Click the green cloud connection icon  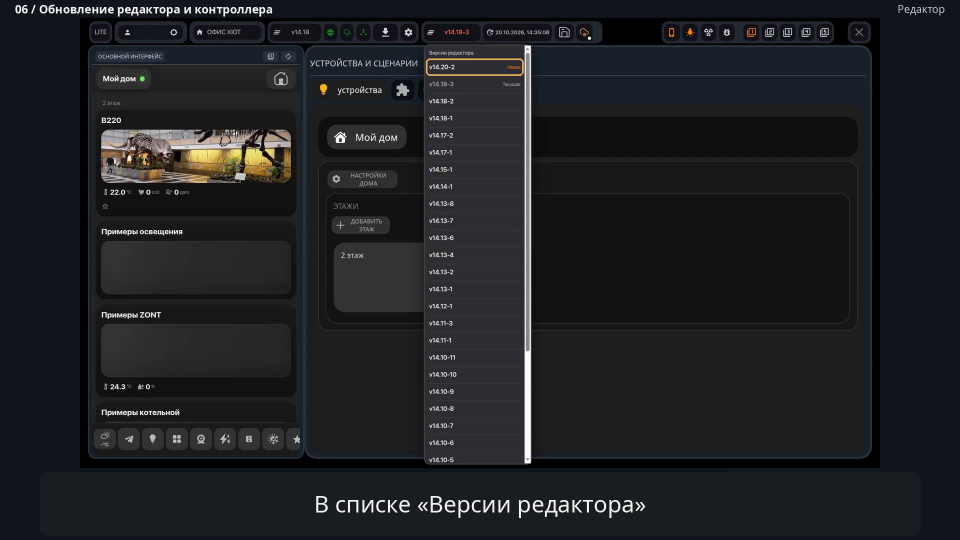pos(347,32)
